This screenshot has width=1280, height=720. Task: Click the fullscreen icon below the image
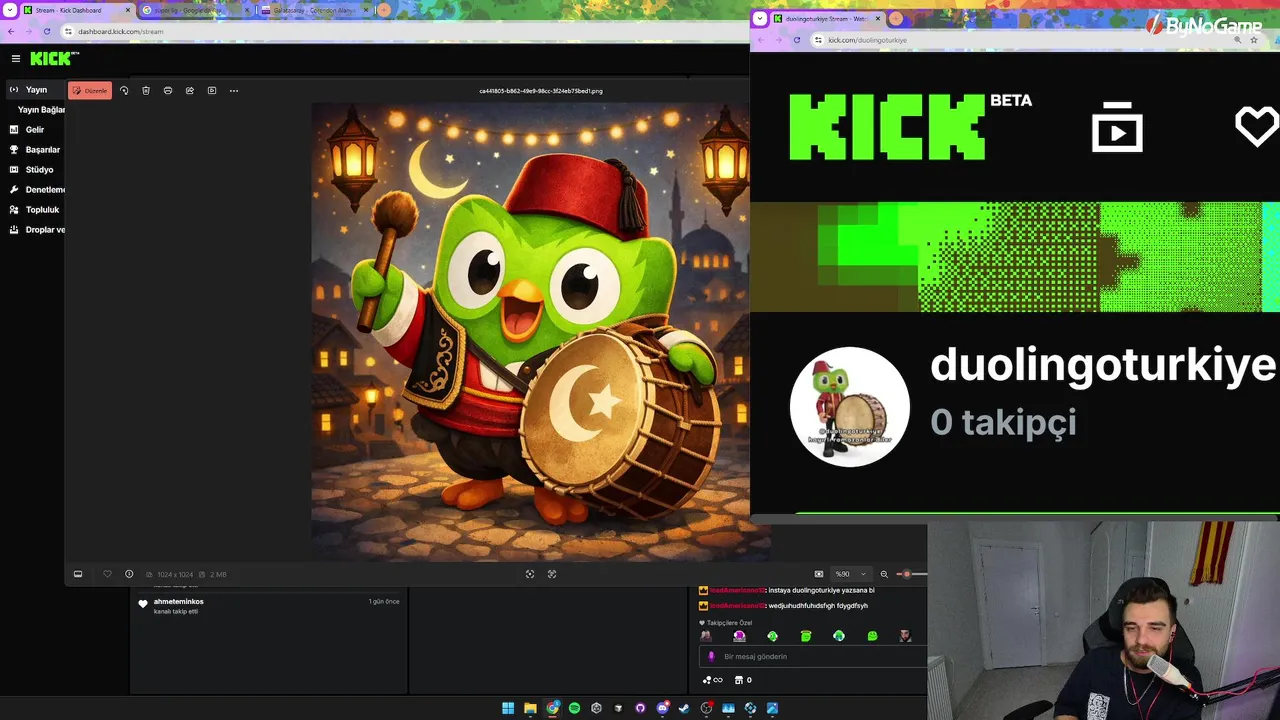point(552,574)
